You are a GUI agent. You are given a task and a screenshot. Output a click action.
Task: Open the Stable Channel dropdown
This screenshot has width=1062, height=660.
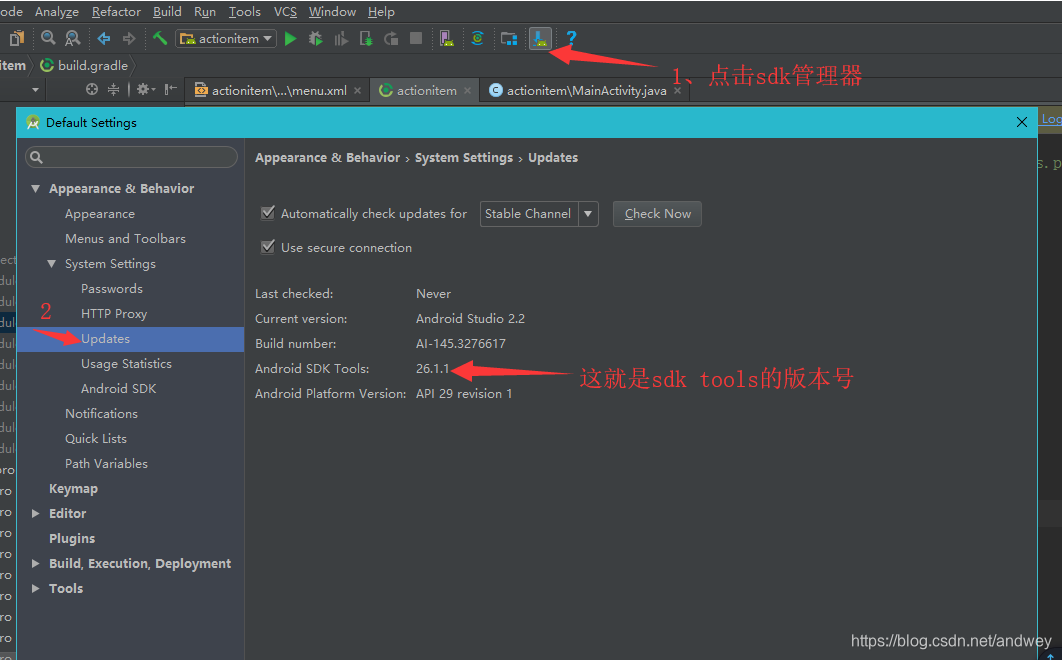pyautogui.click(x=539, y=214)
